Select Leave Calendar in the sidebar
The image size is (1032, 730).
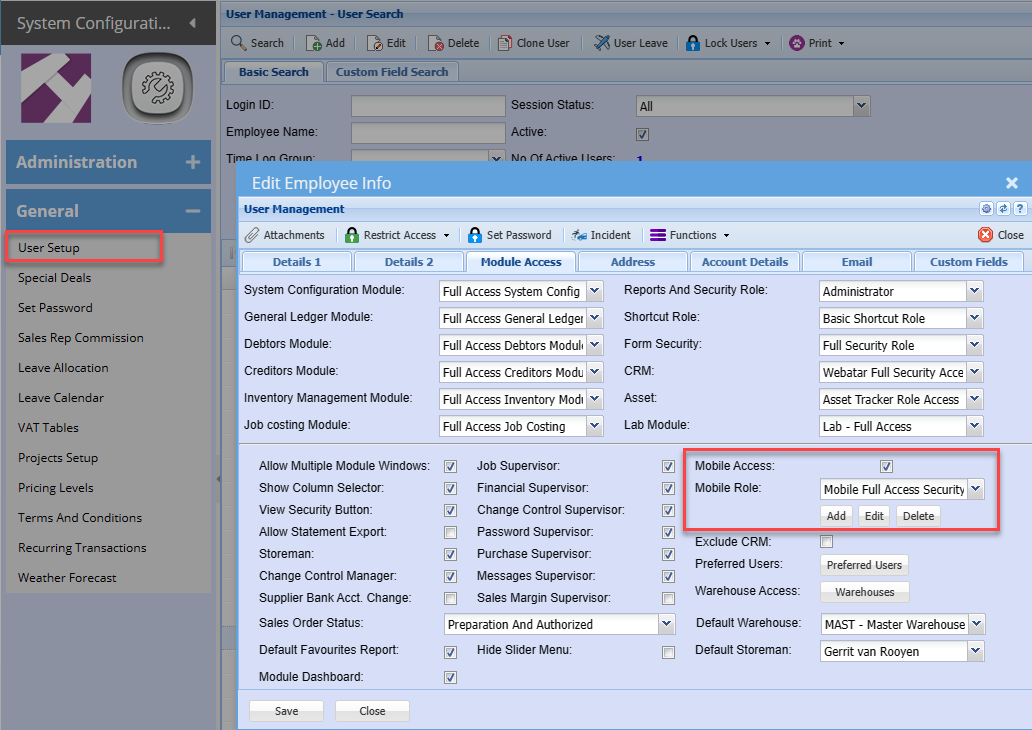click(x=63, y=398)
